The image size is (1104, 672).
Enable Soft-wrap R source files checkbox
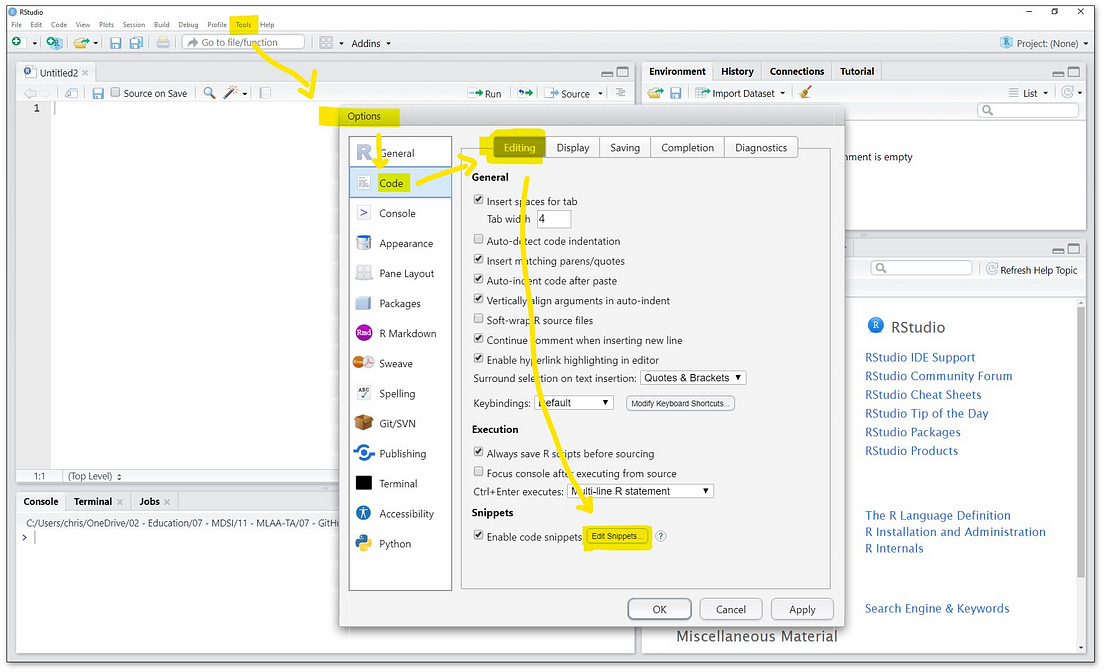479,318
